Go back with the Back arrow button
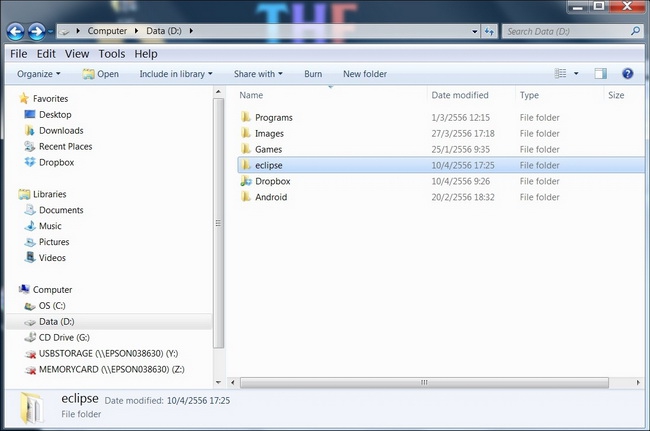650x431 pixels. click(x=15, y=31)
